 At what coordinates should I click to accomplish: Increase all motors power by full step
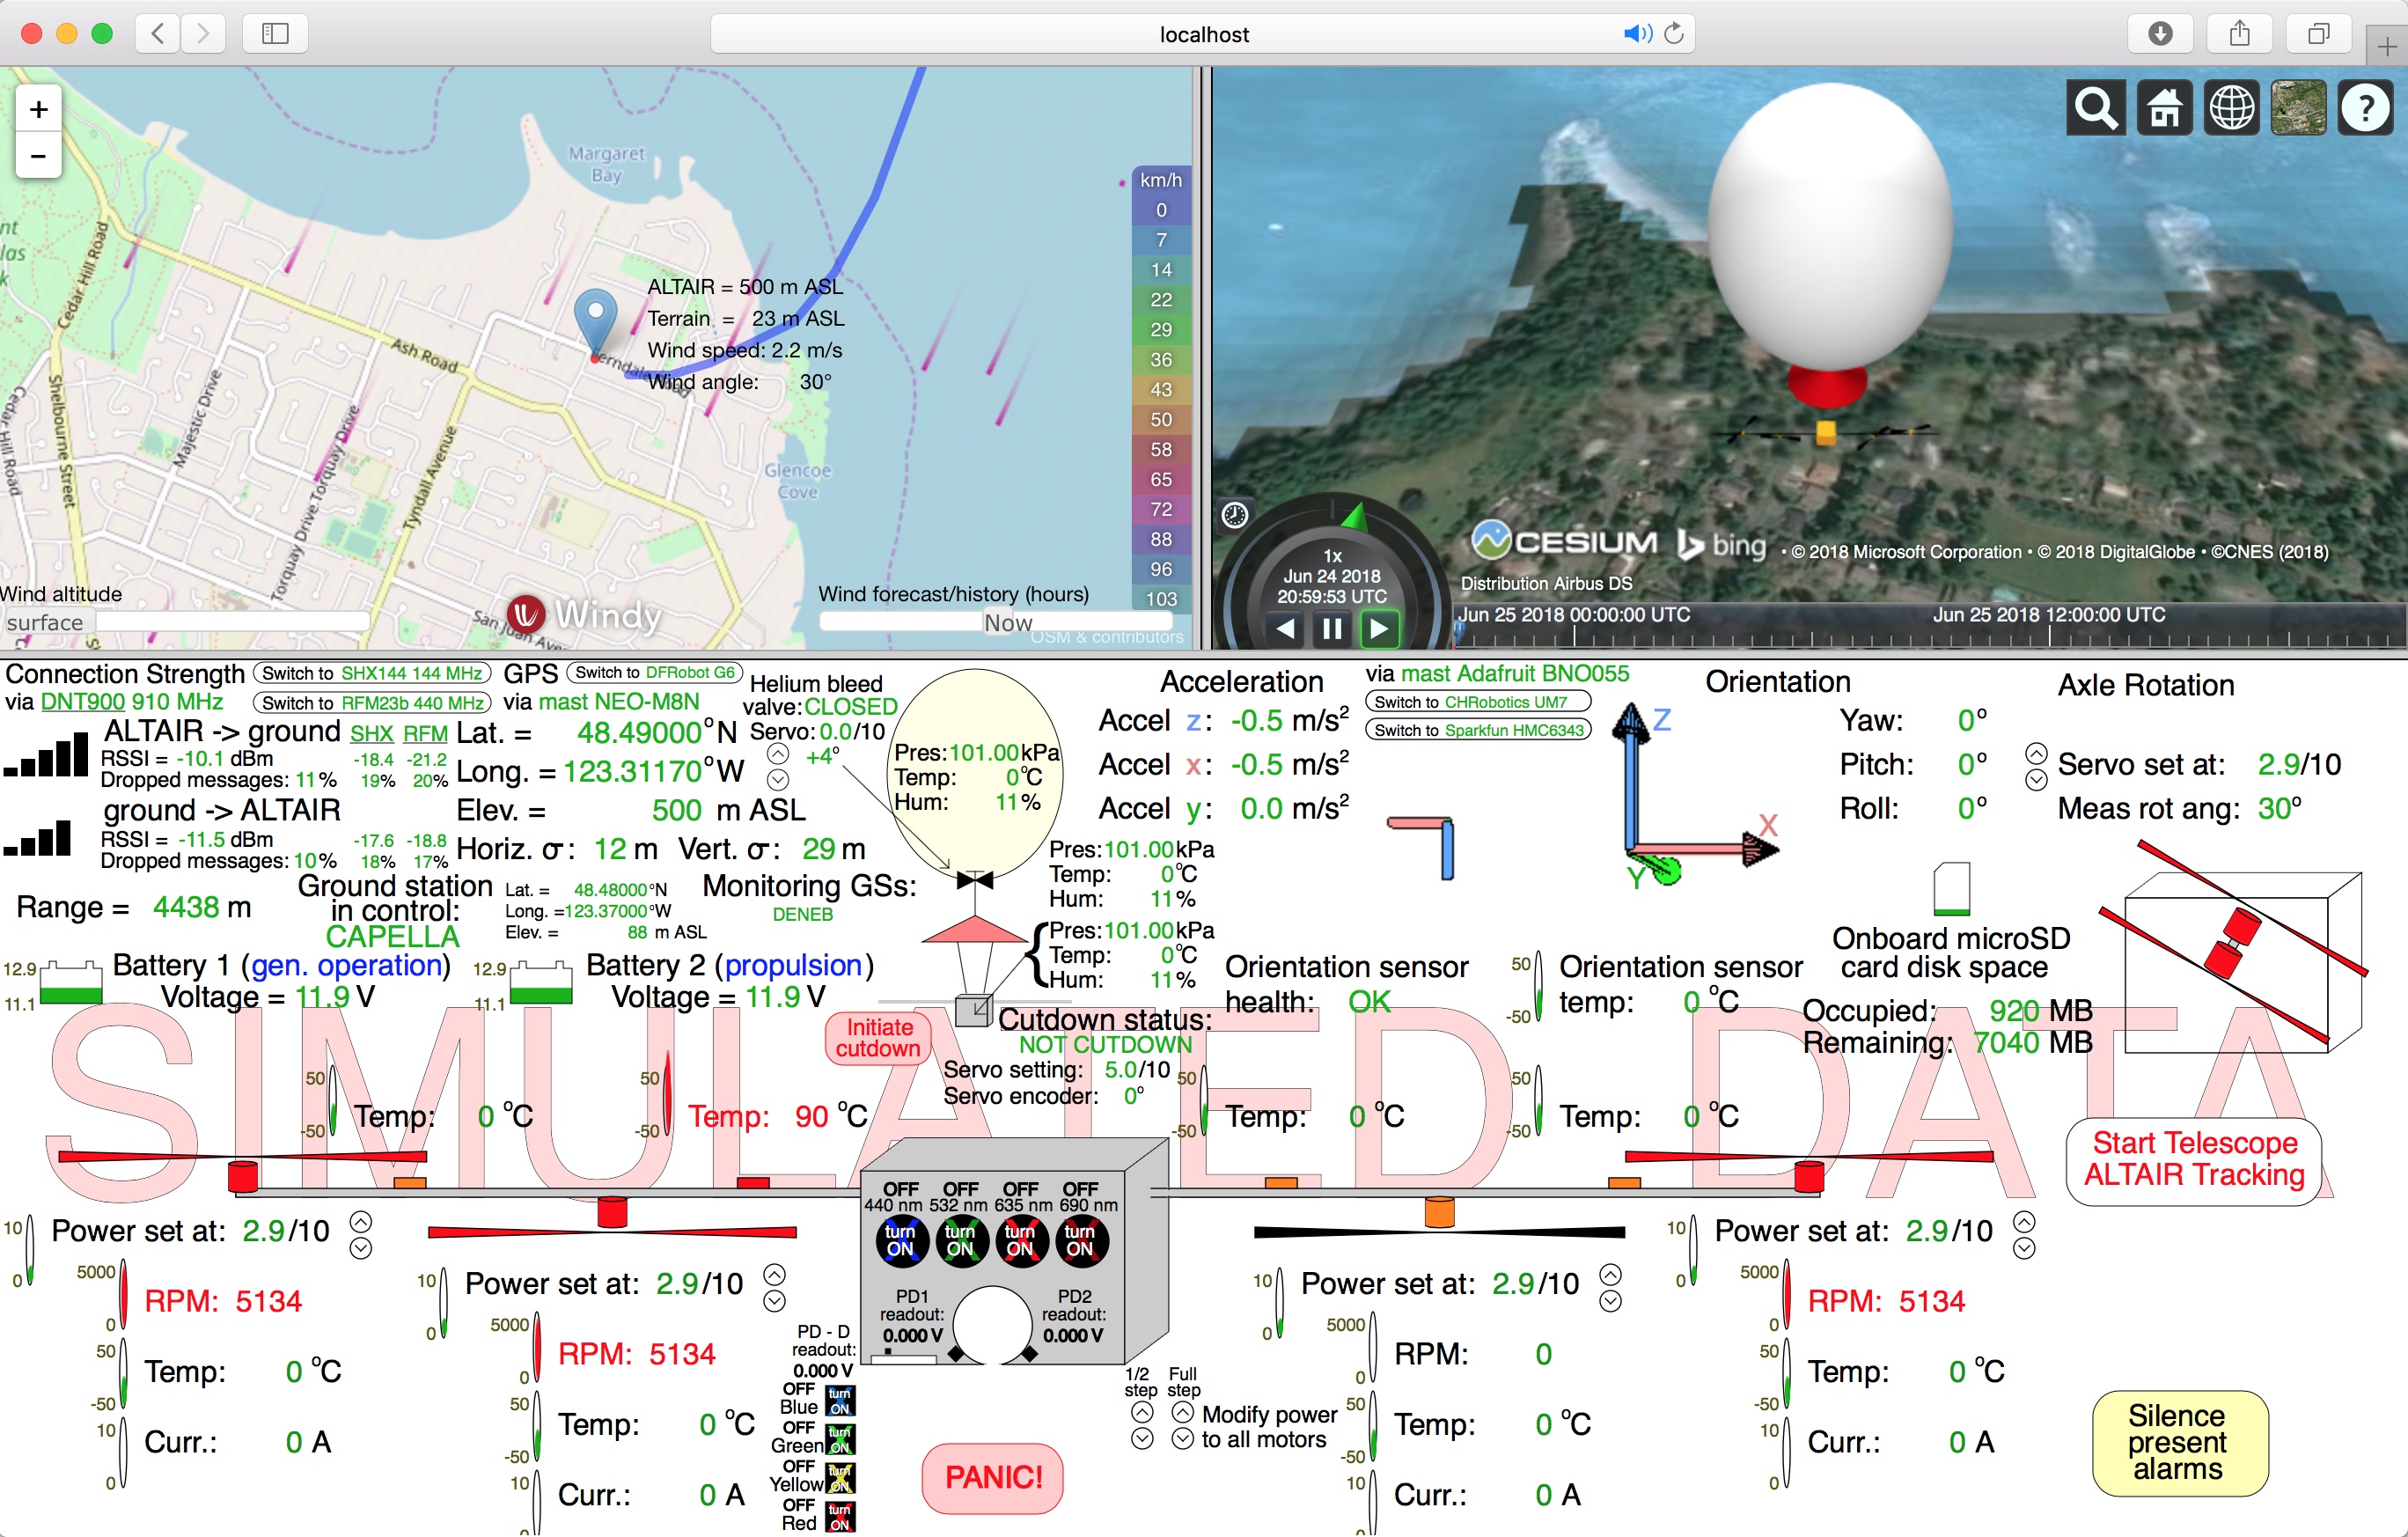point(1182,1411)
